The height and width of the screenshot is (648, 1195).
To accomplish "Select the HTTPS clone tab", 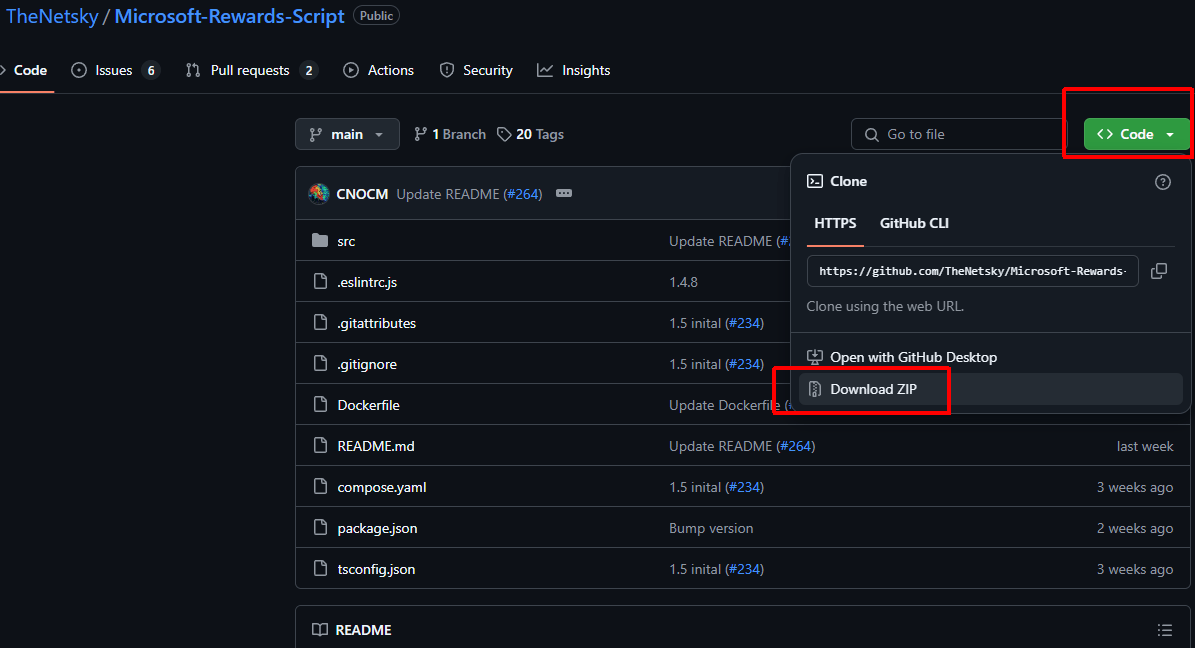I will click(x=835, y=223).
